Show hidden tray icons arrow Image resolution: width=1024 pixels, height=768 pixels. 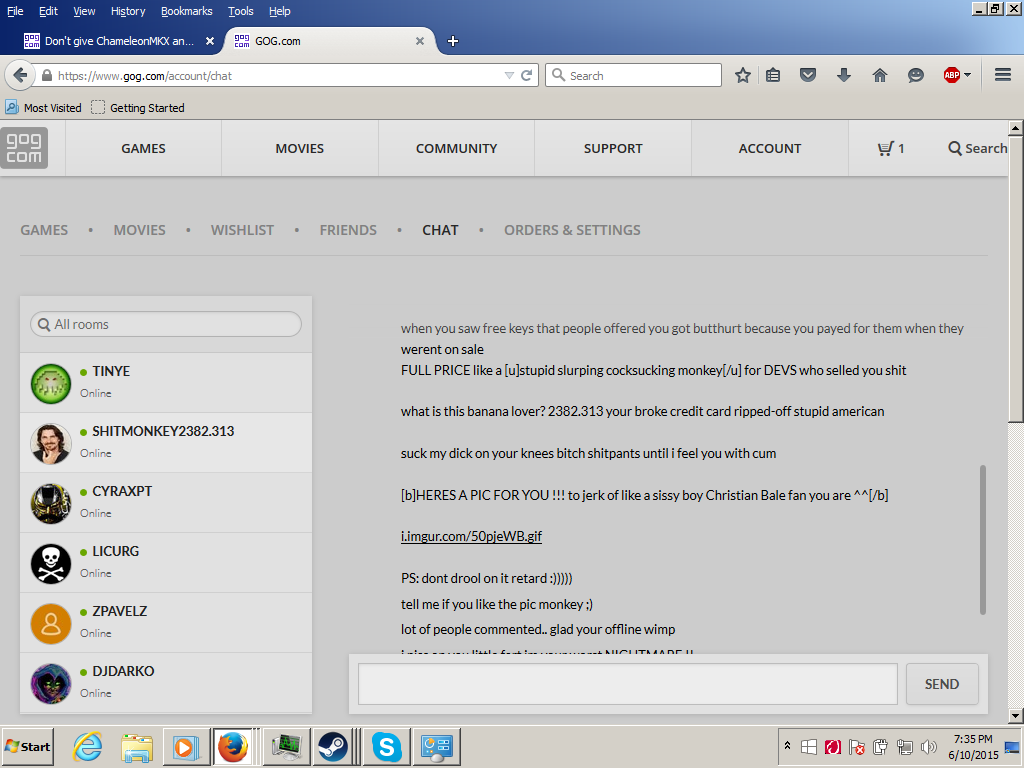tap(787, 746)
